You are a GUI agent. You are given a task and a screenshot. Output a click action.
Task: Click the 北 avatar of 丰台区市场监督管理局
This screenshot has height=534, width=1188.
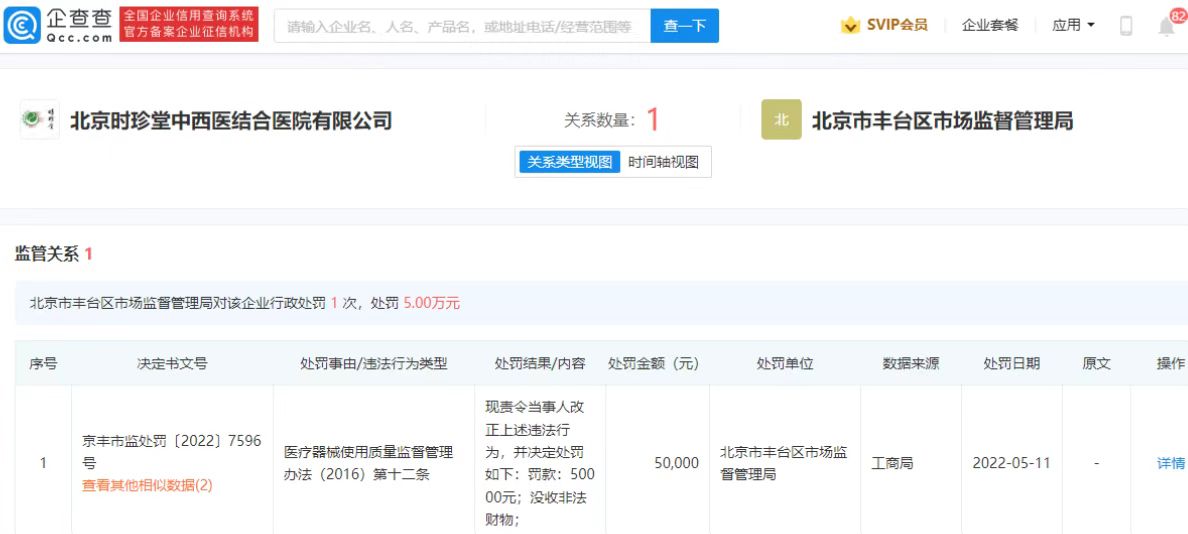tap(781, 120)
